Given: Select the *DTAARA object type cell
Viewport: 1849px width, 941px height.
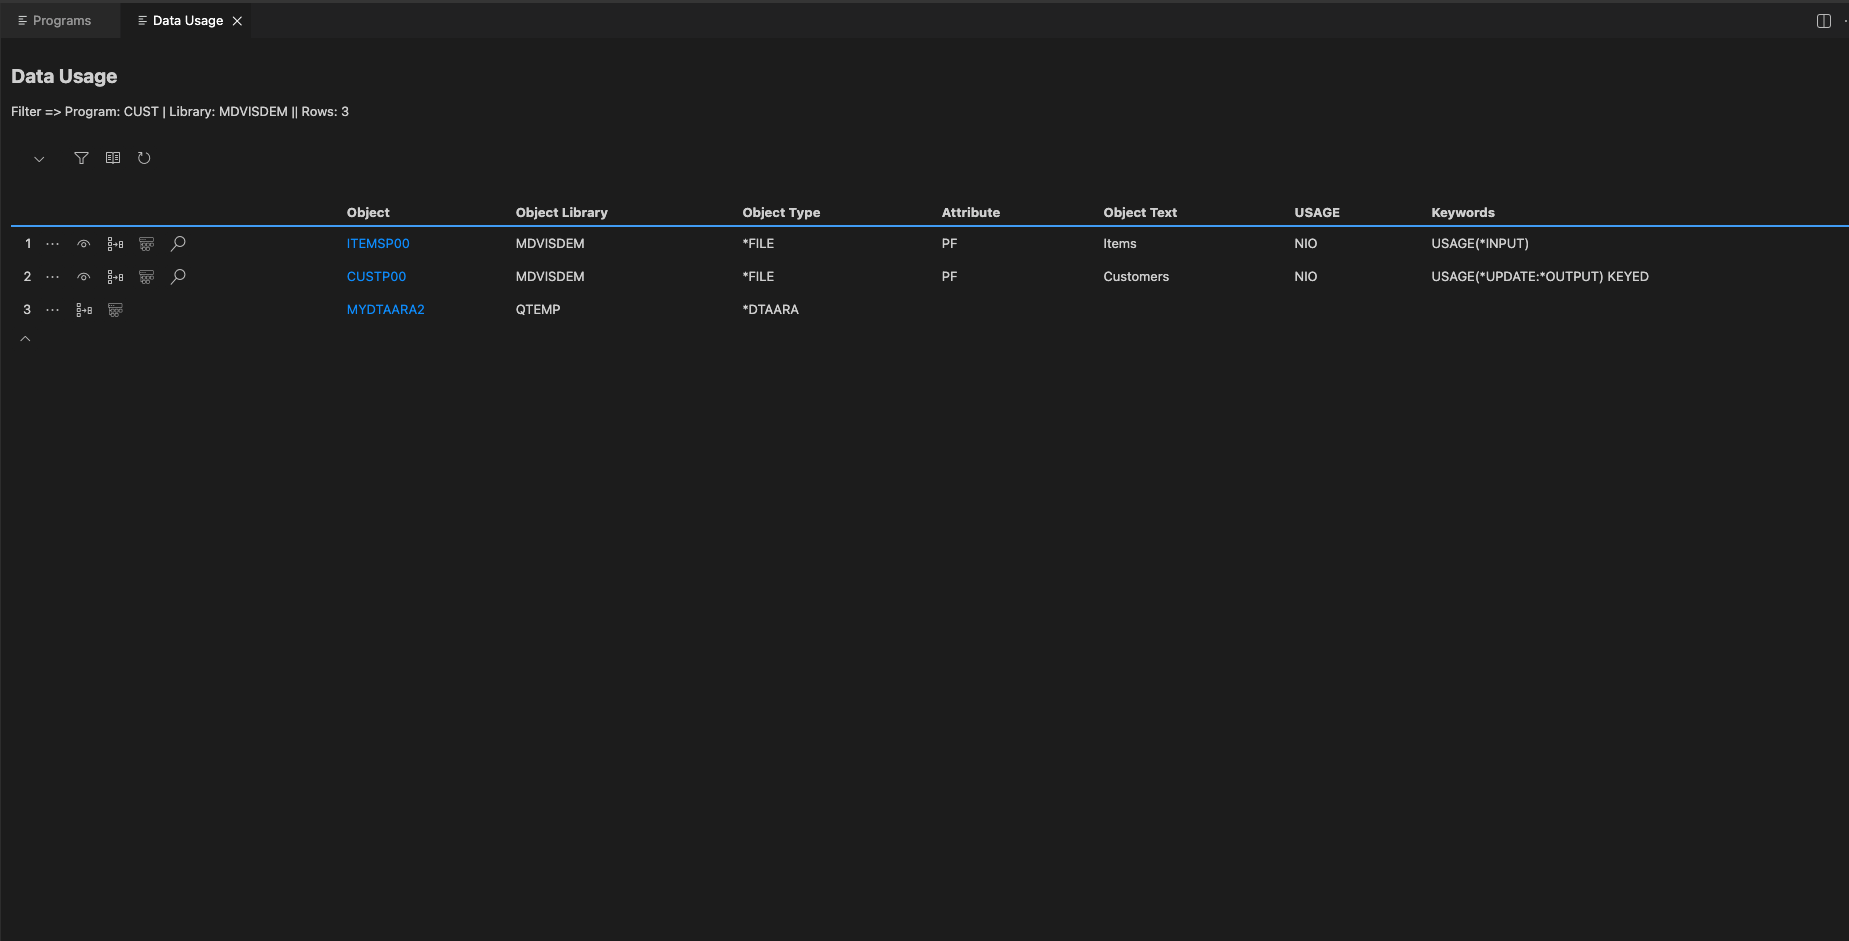Looking at the screenshot, I should pyautogui.click(x=770, y=310).
